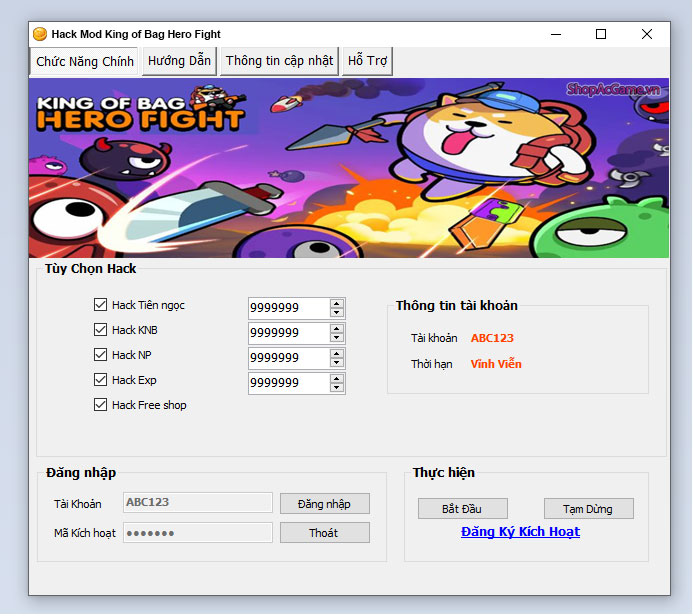Maximize the Hack Mod window
The height and width of the screenshot is (616, 693).
pos(601,34)
